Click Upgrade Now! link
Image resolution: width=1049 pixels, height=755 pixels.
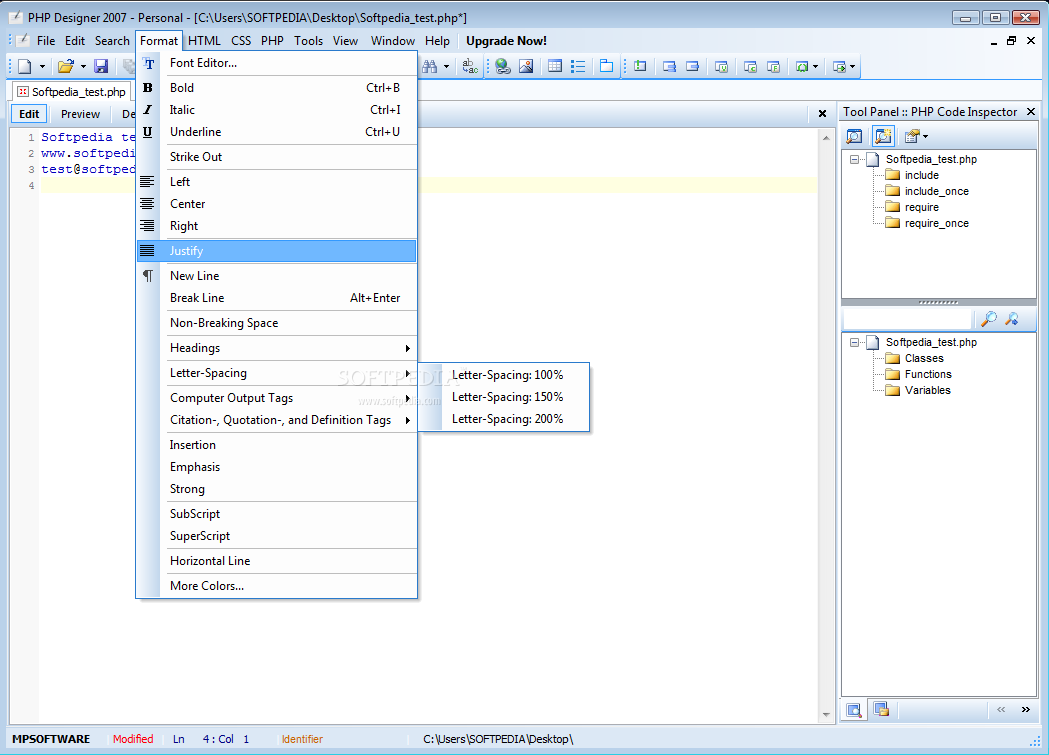pyautogui.click(x=506, y=41)
